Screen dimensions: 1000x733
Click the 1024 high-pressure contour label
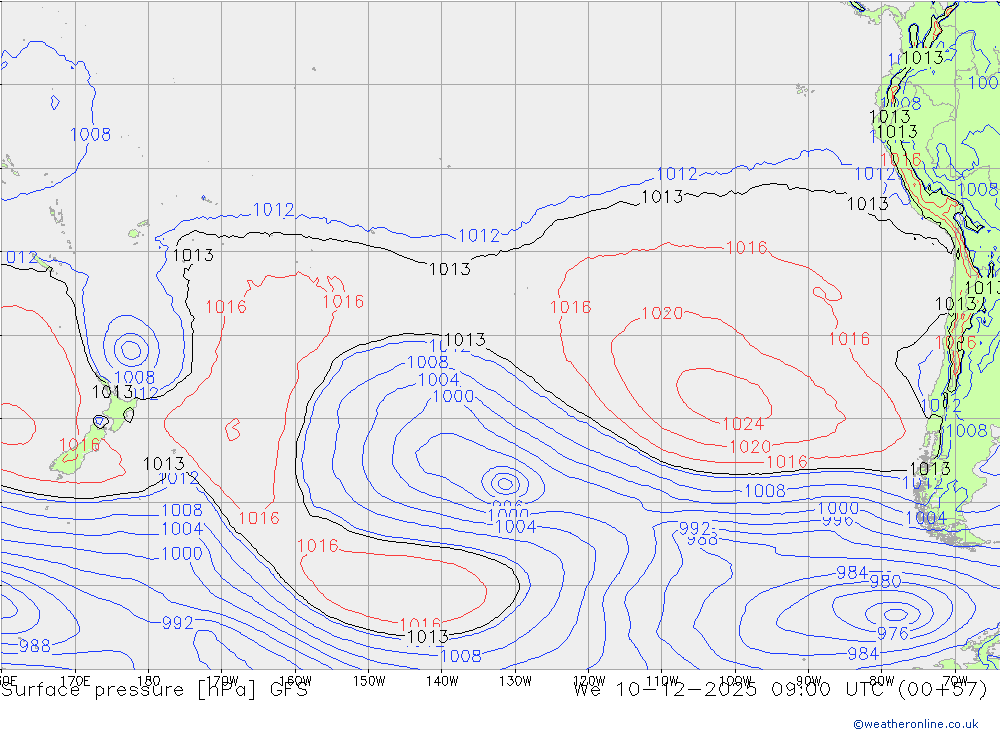tap(743, 424)
